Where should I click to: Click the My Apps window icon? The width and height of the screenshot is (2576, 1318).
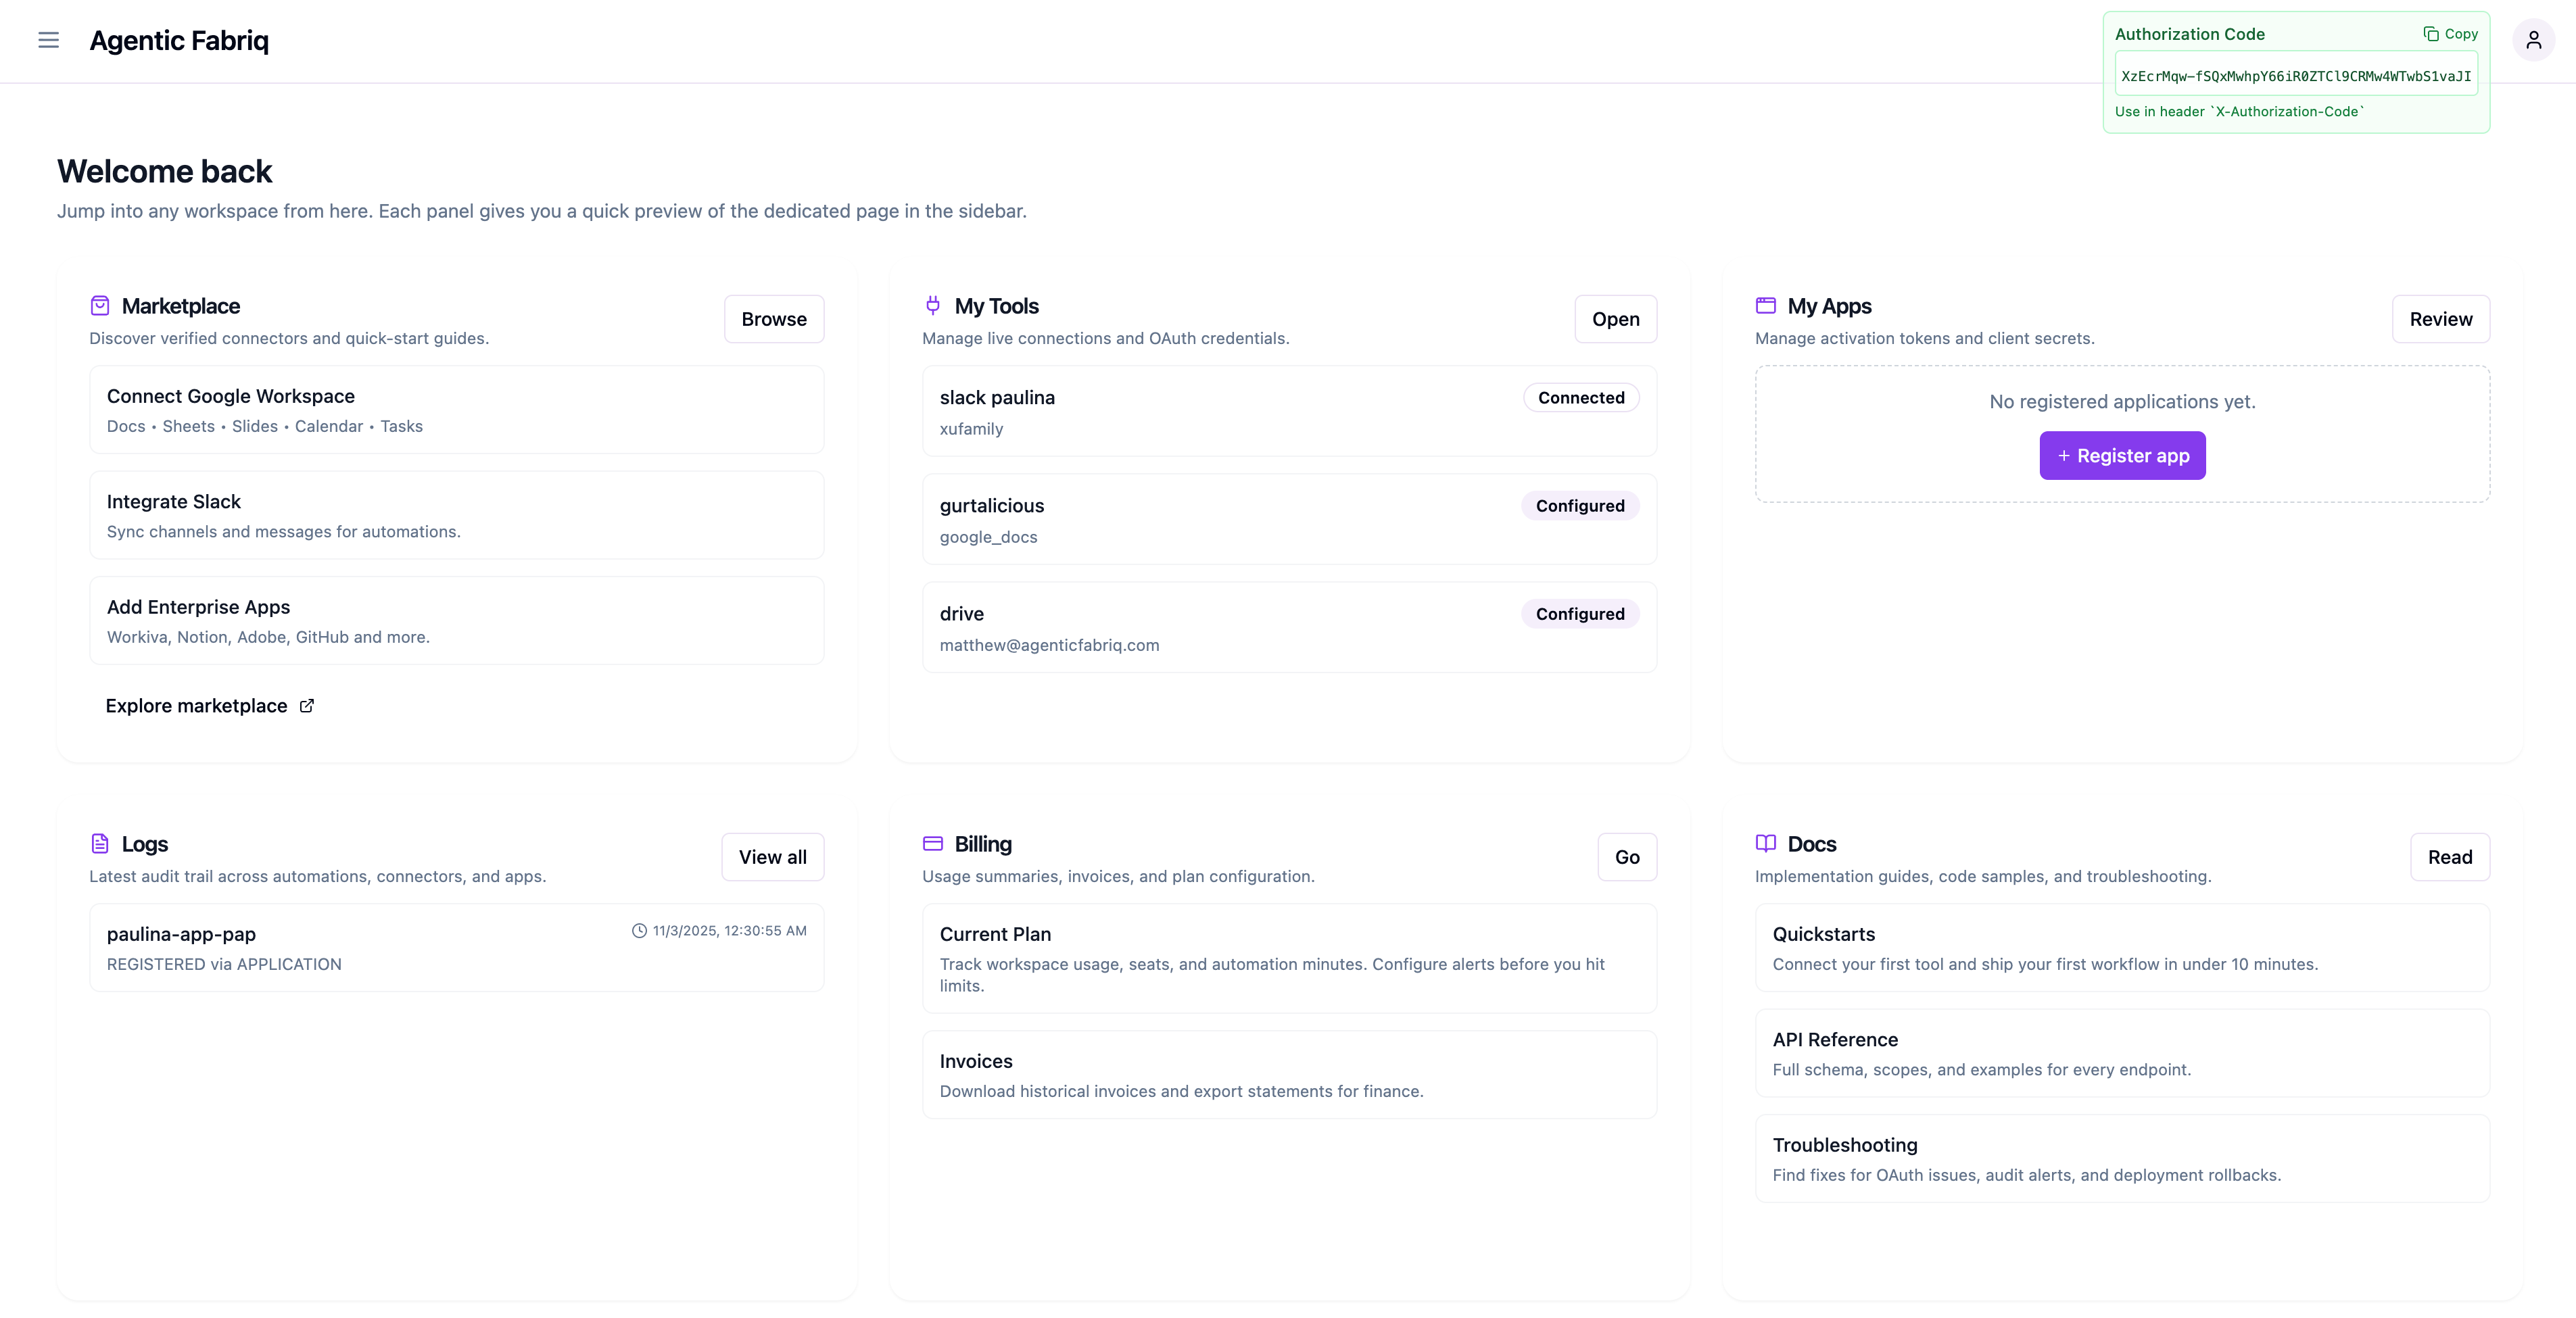[1765, 306]
